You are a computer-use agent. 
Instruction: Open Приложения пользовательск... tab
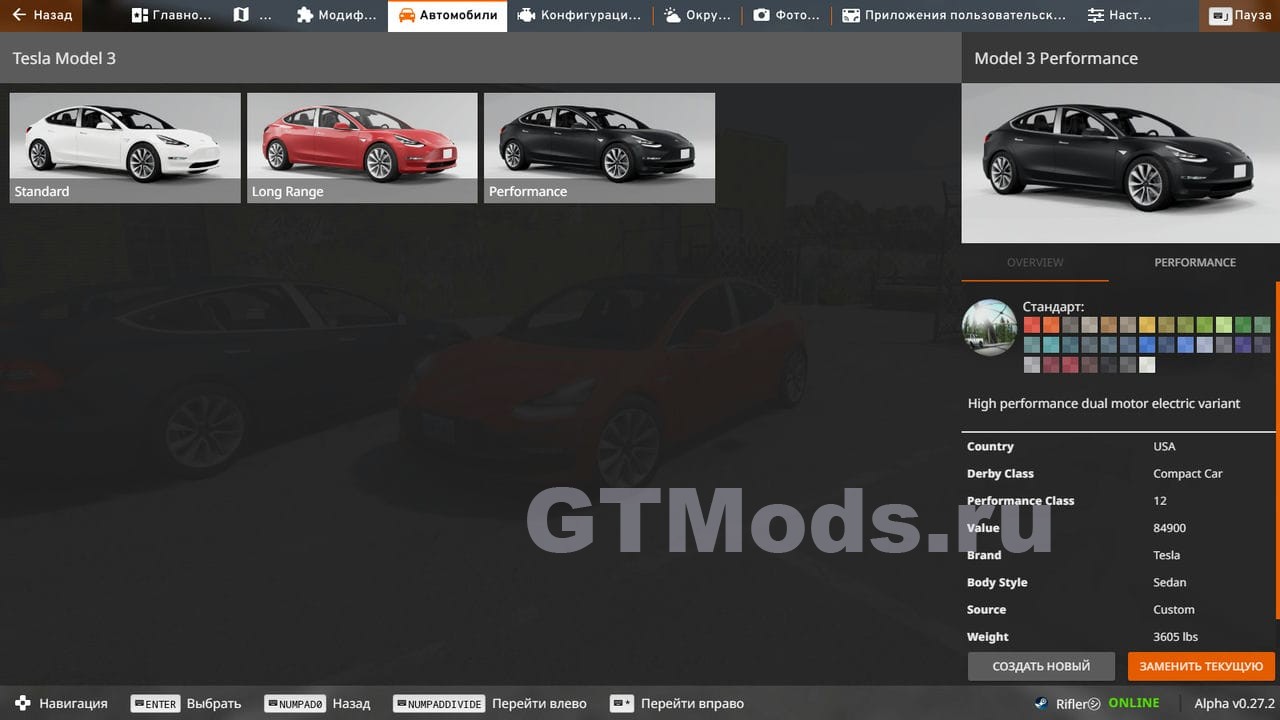[x=953, y=15]
